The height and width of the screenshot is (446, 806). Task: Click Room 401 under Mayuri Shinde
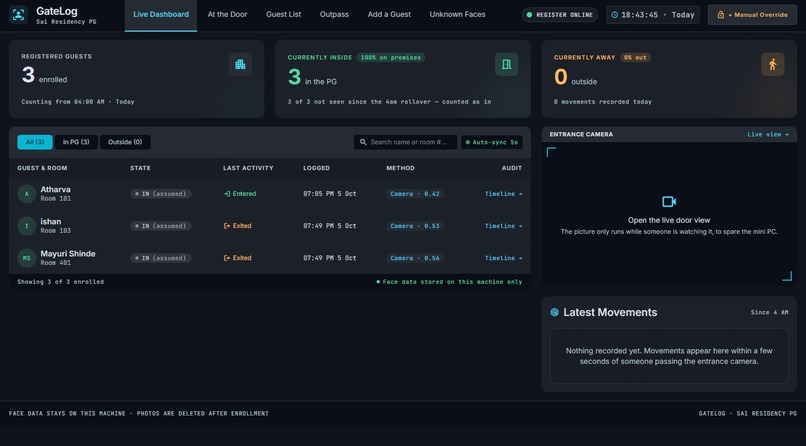pyautogui.click(x=56, y=263)
